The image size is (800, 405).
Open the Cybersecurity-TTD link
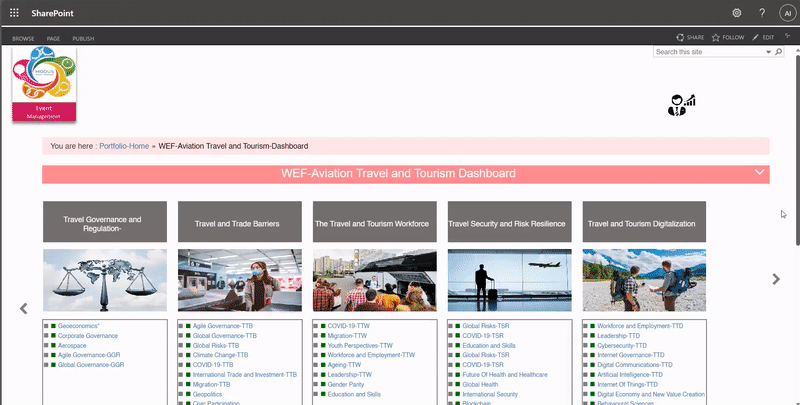[x=622, y=345]
